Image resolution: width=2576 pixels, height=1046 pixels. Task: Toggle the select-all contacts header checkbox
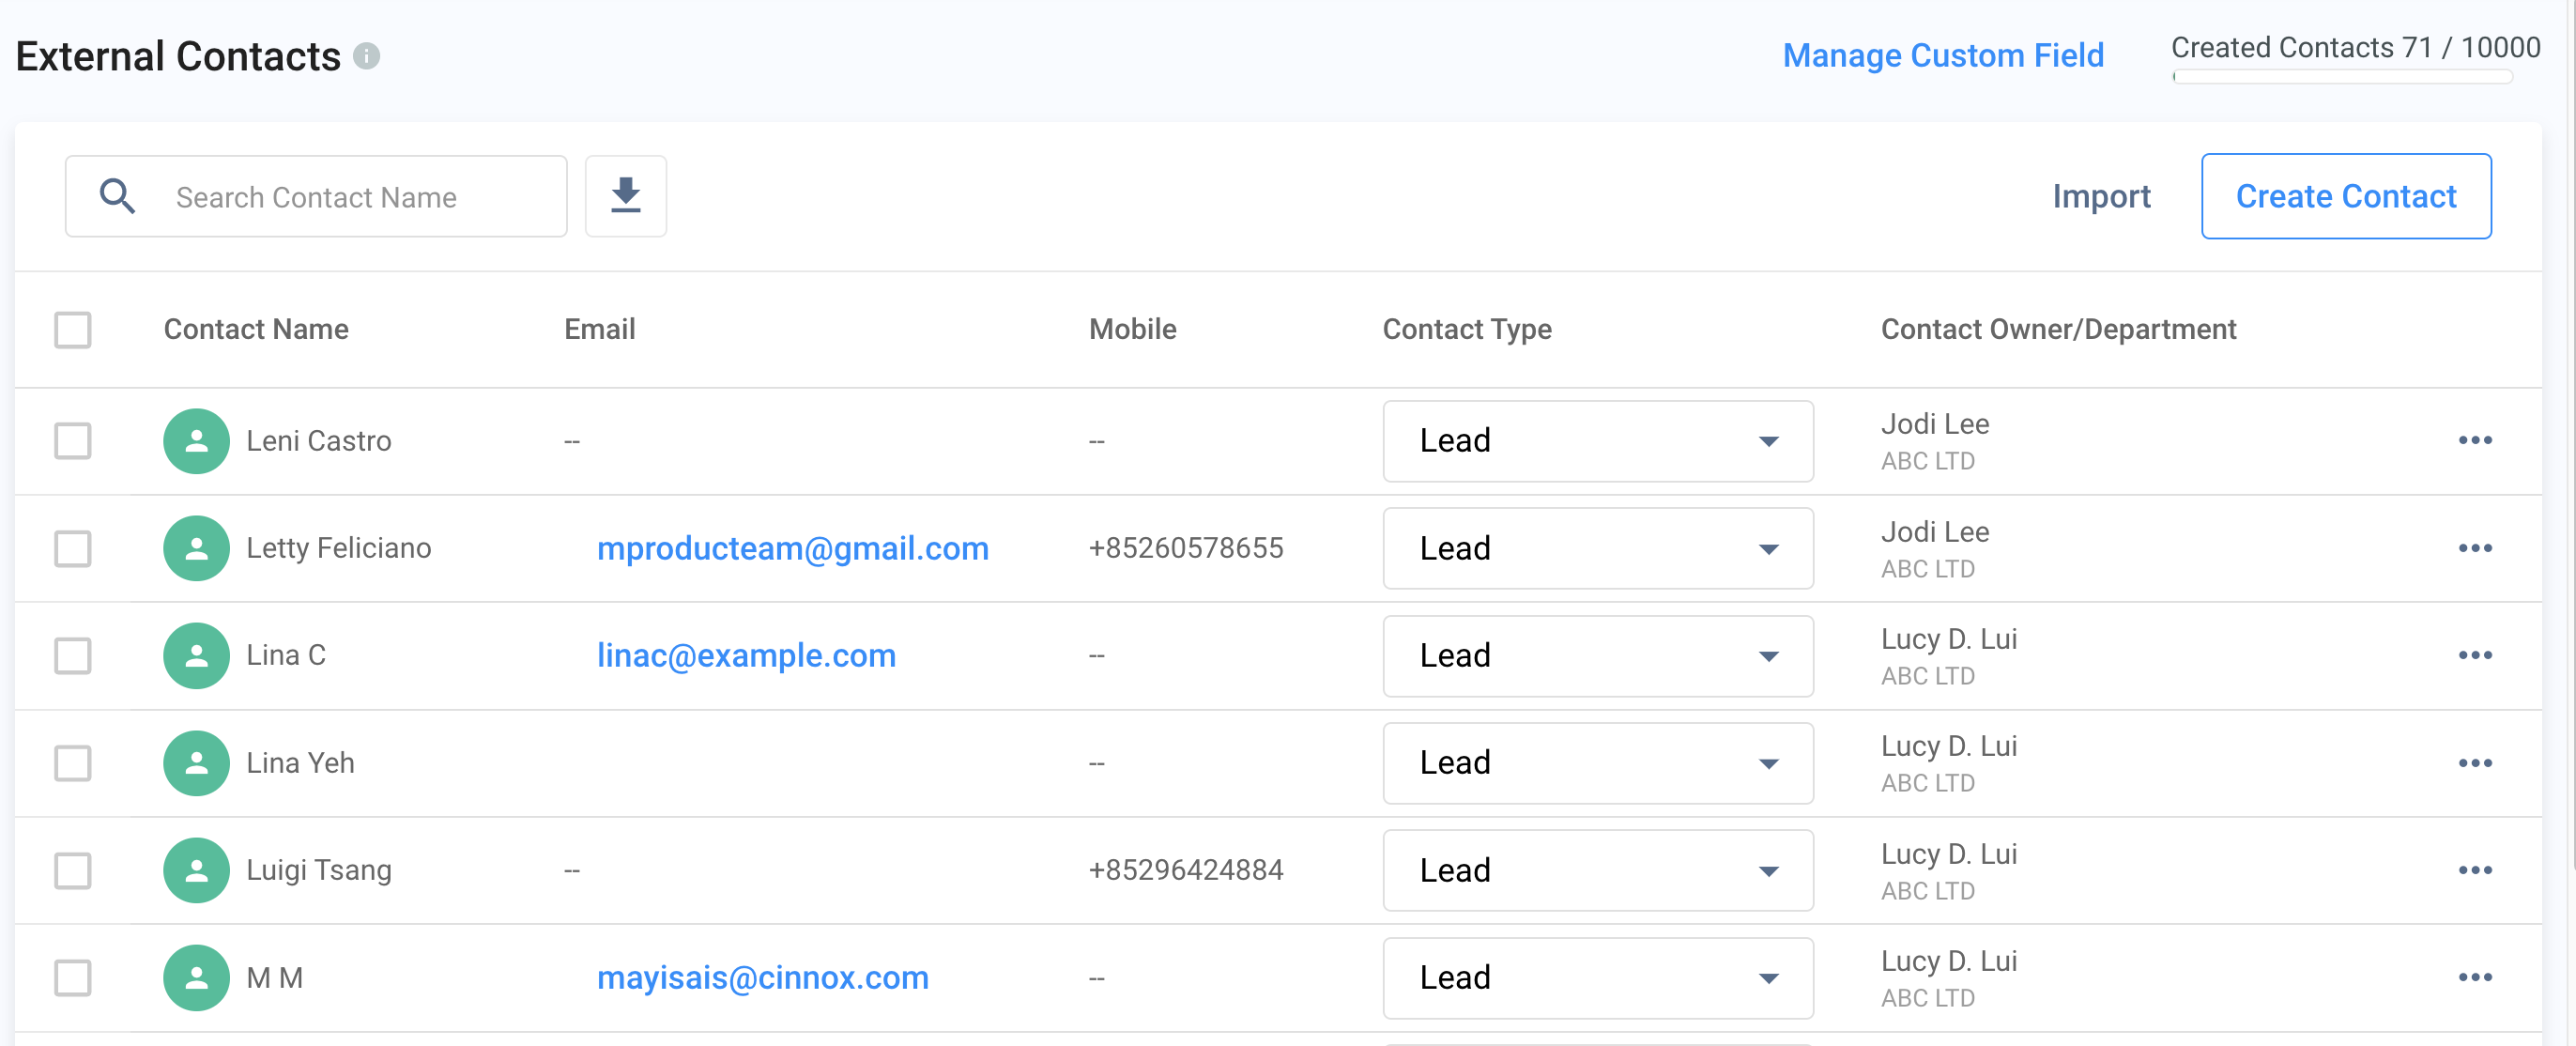tap(72, 329)
